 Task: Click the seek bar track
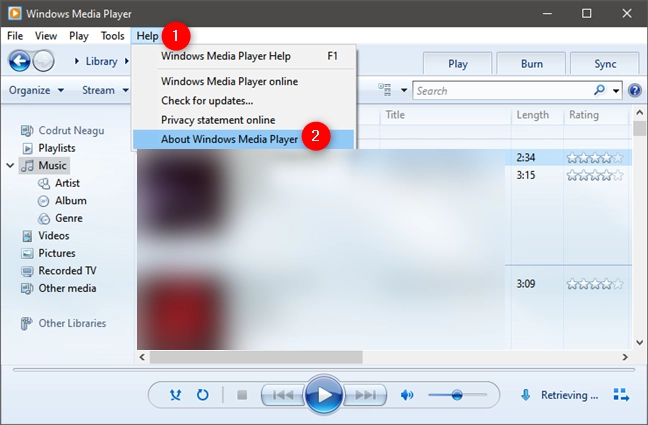tap(324, 370)
